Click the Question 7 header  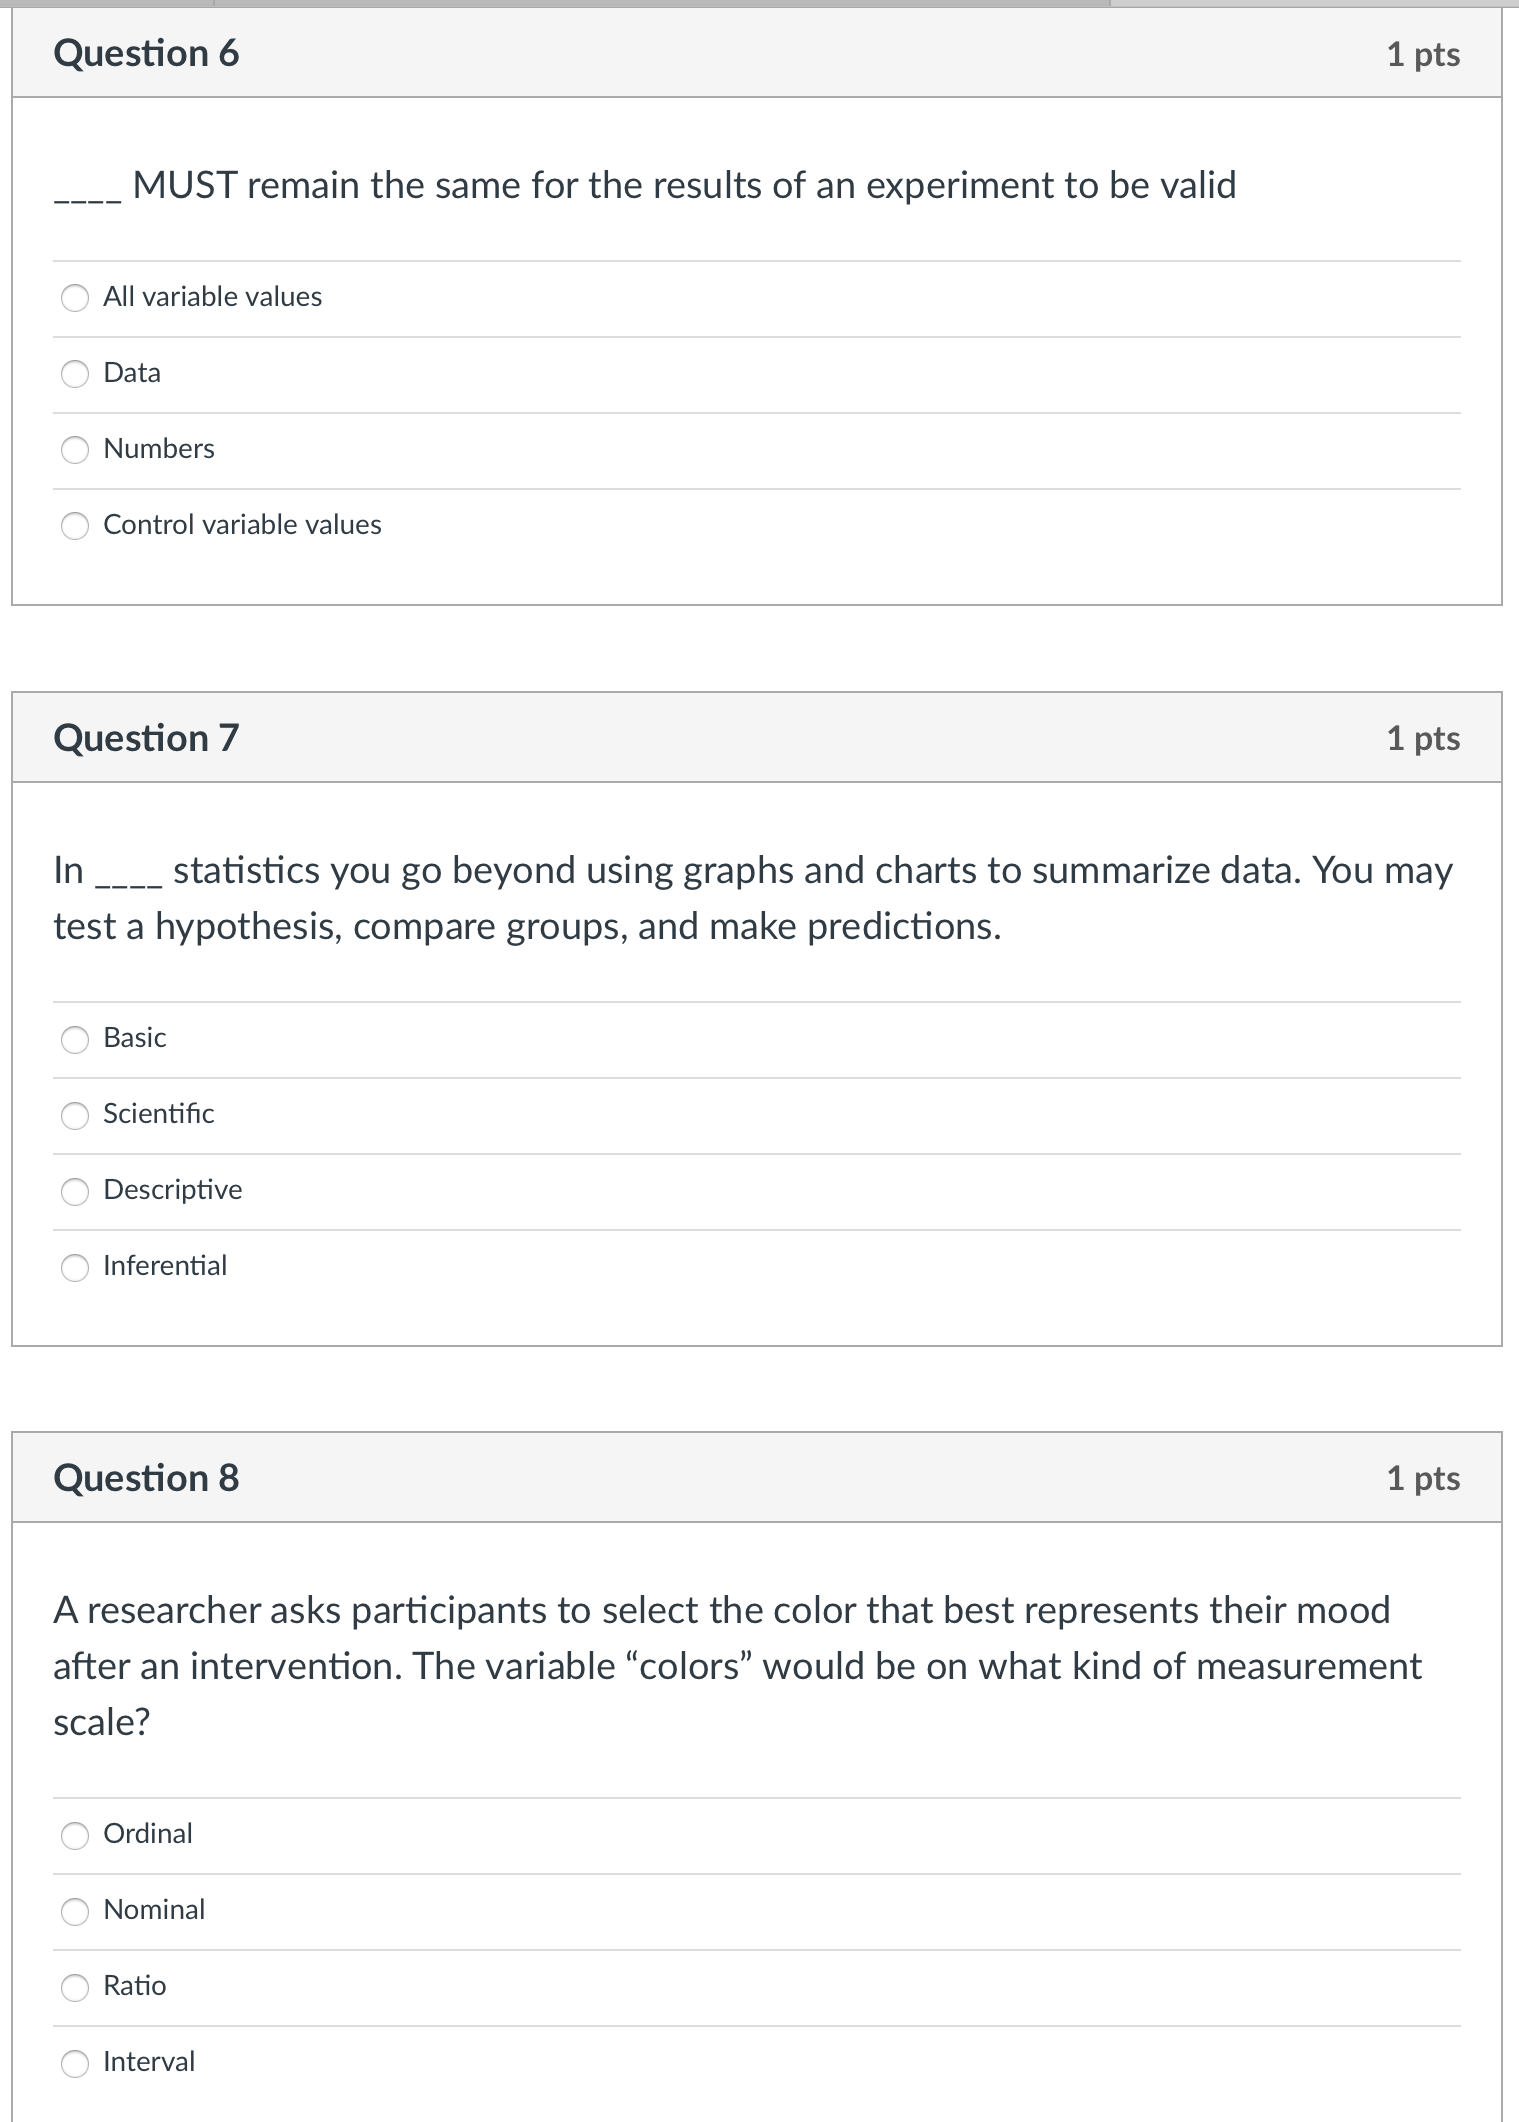(x=146, y=738)
